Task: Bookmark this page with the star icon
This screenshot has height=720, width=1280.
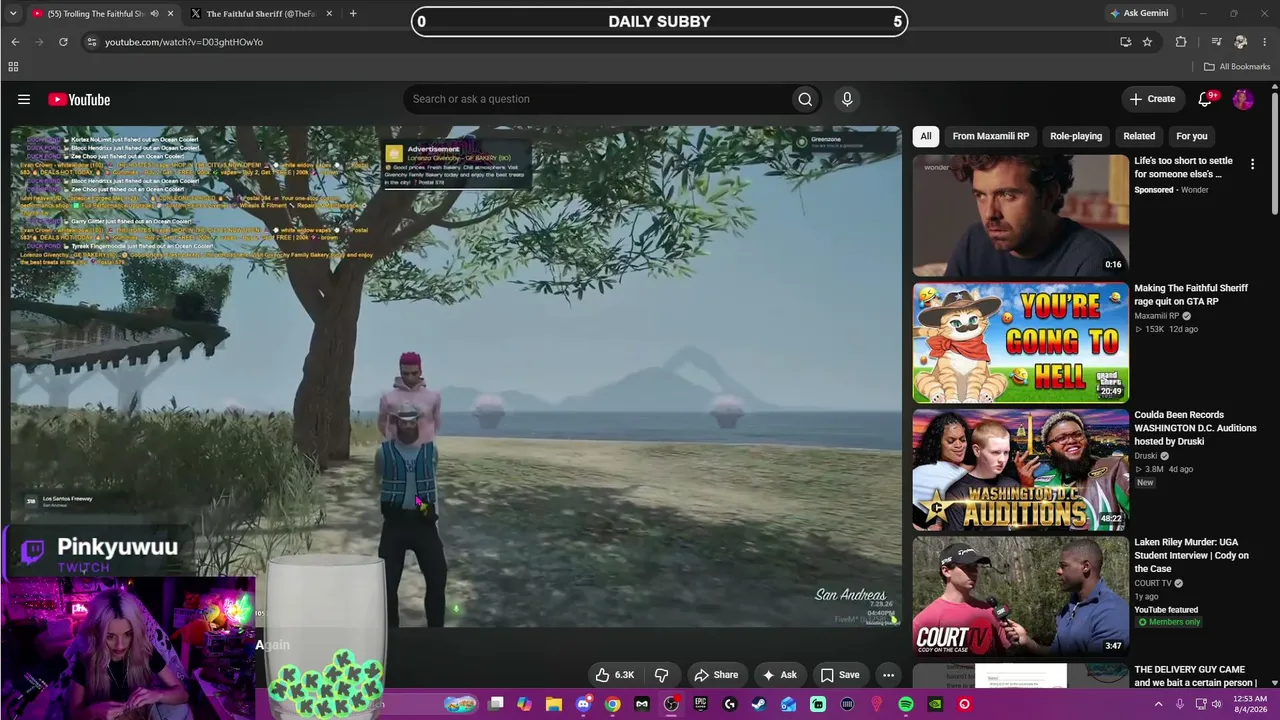Action: click(x=1147, y=42)
